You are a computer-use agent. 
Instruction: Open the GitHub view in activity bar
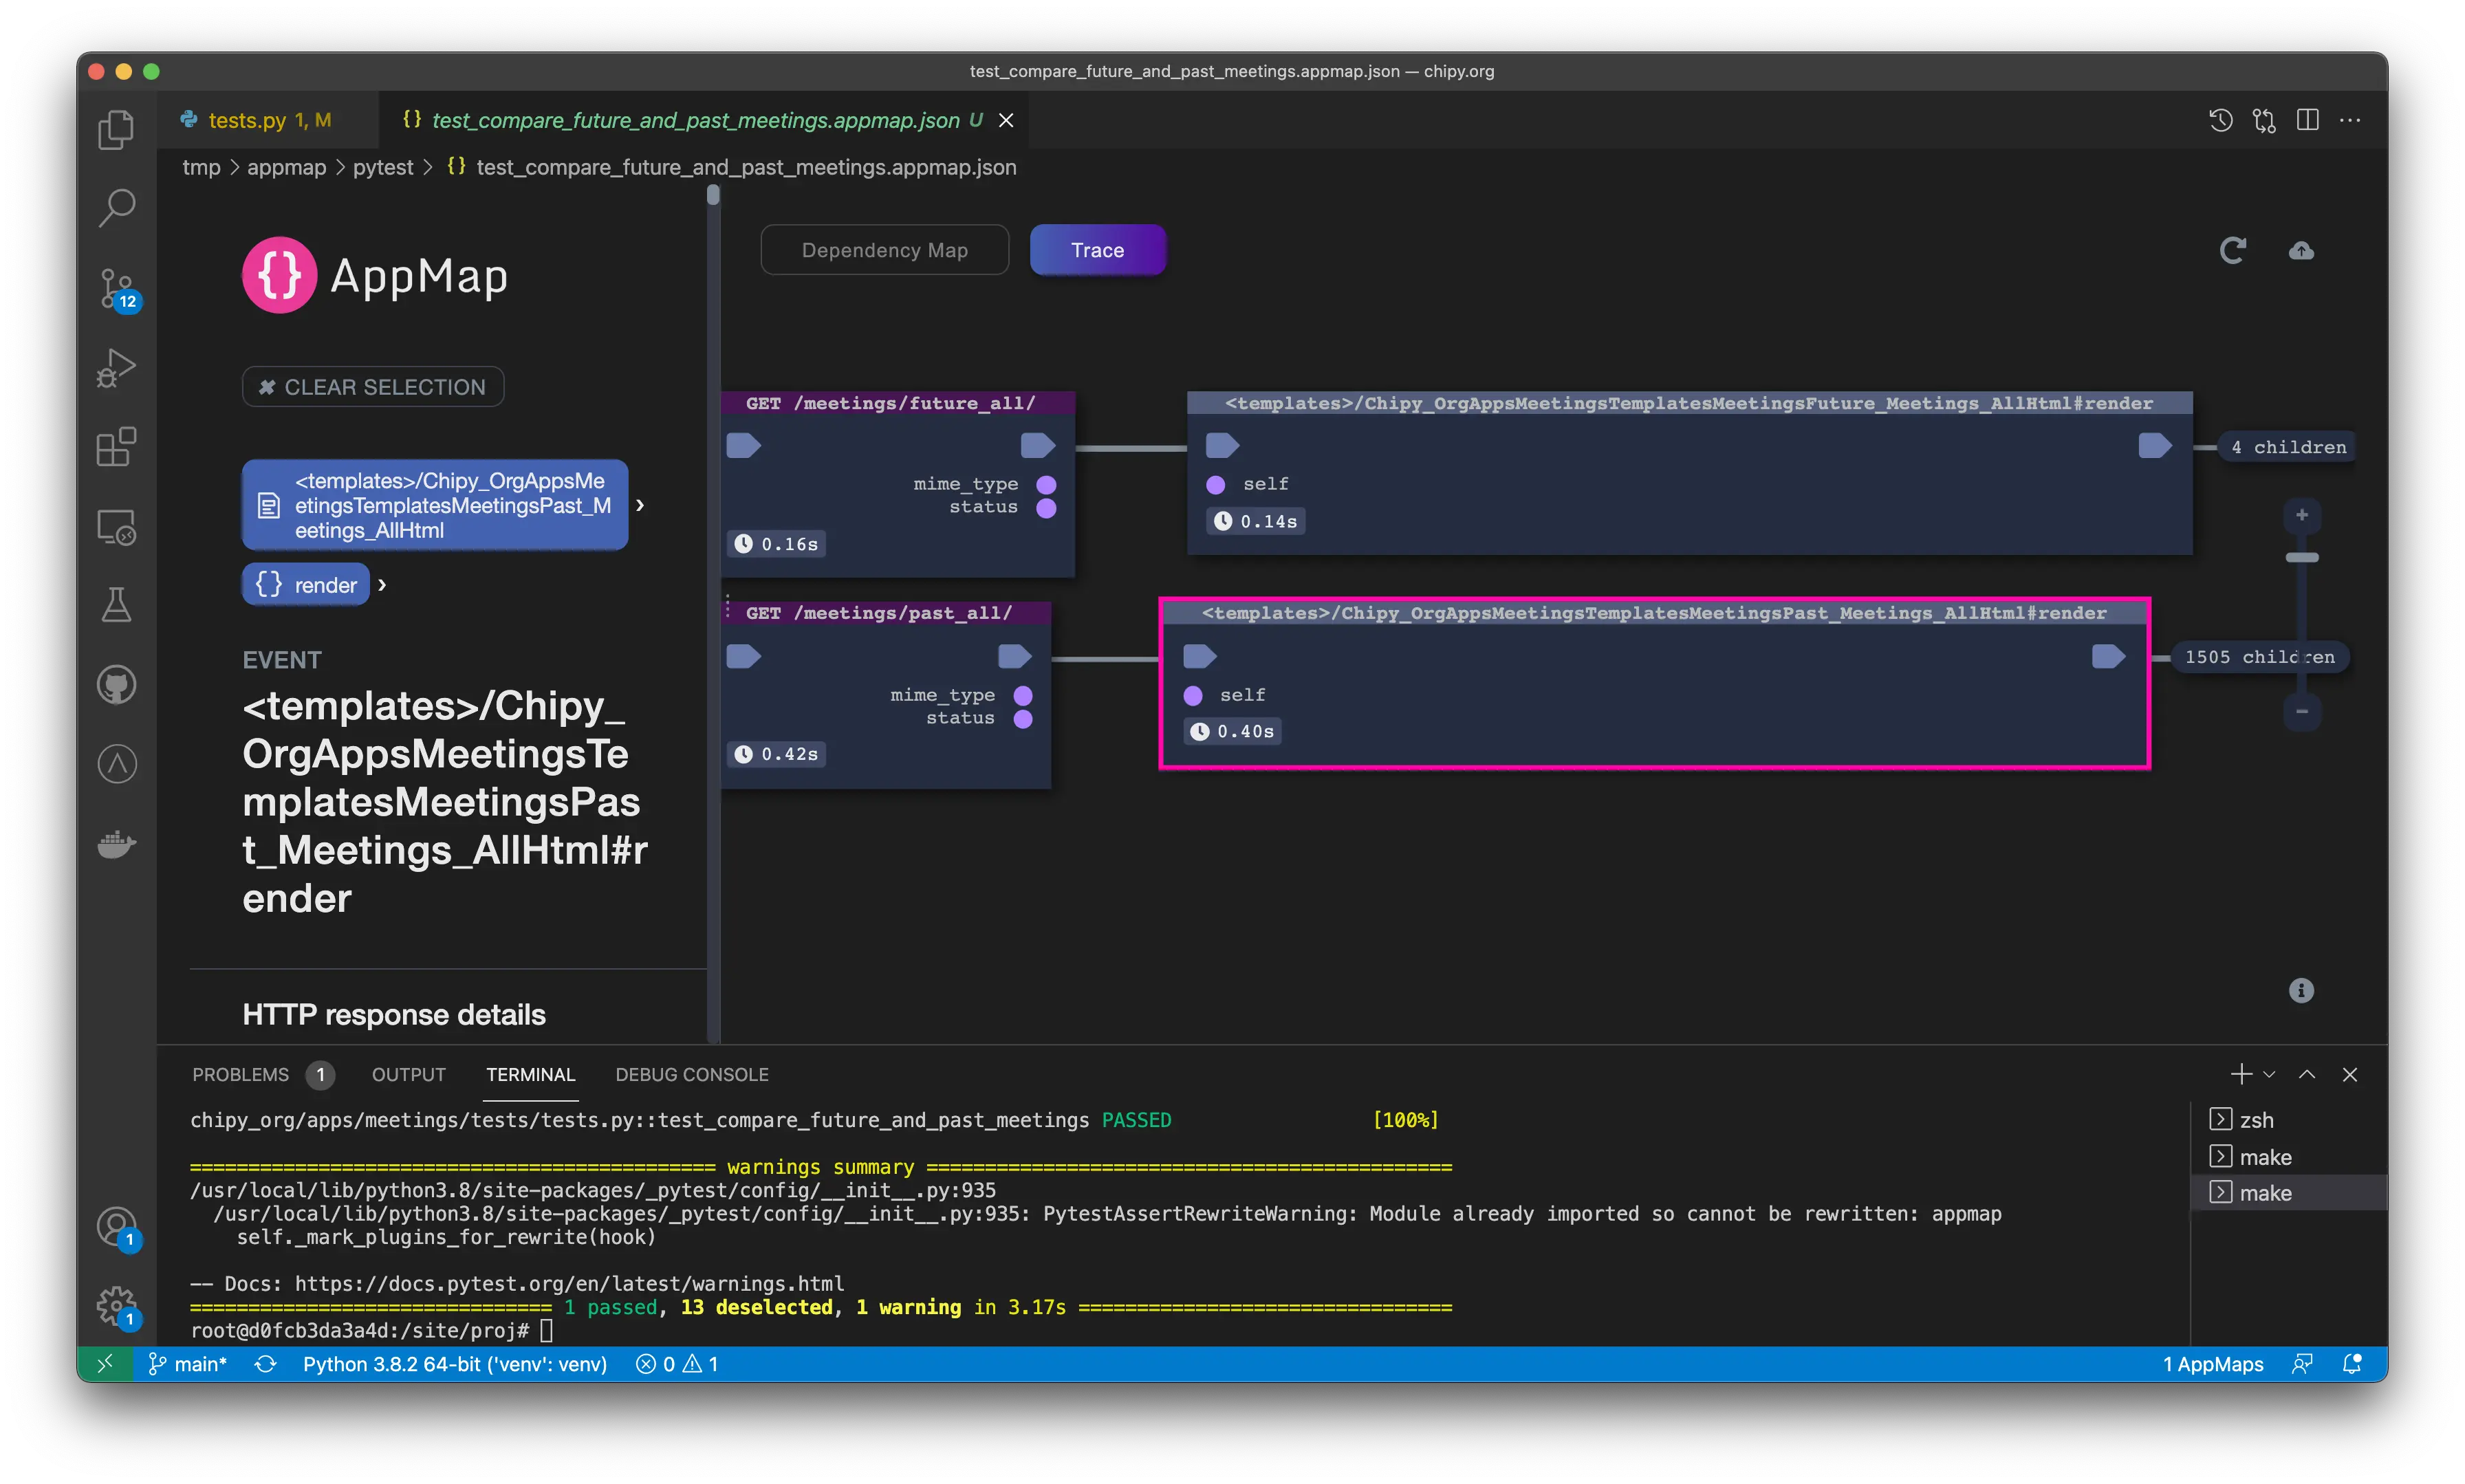(x=116, y=685)
